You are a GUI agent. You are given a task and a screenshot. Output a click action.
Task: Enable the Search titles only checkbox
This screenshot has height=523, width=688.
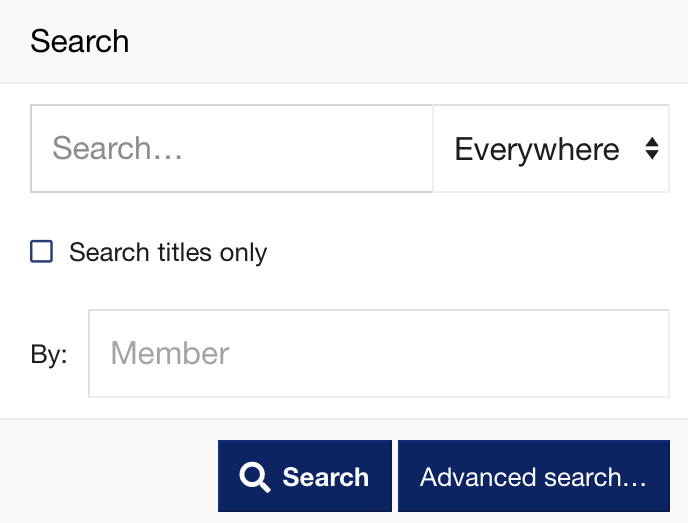[x=42, y=251]
